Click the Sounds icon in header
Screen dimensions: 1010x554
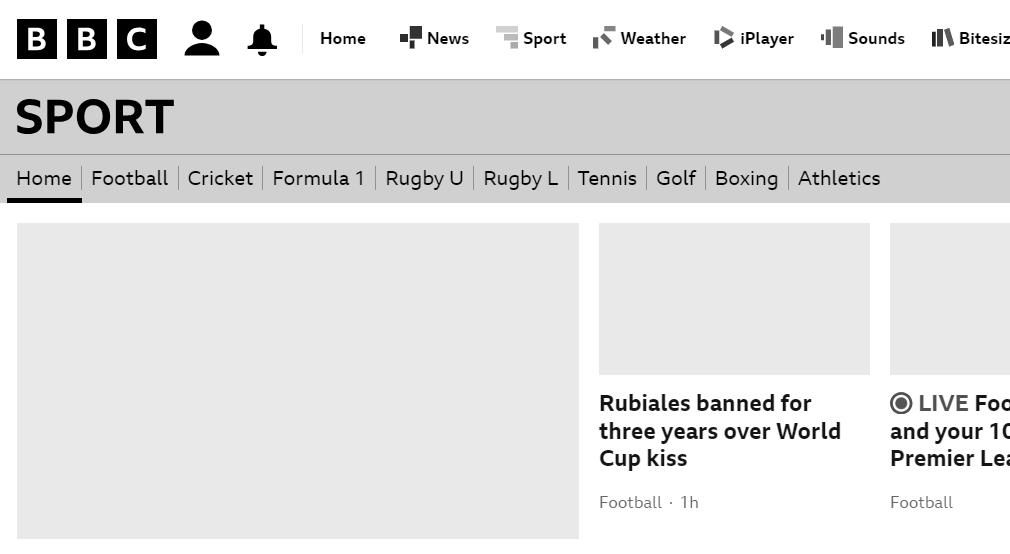click(x=831, y=38)
